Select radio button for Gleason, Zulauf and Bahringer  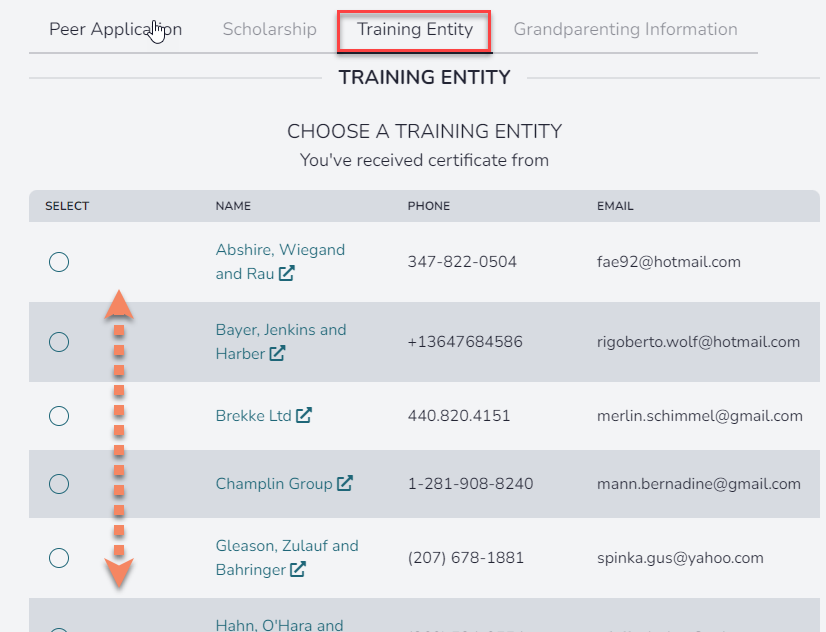[59, 558]
